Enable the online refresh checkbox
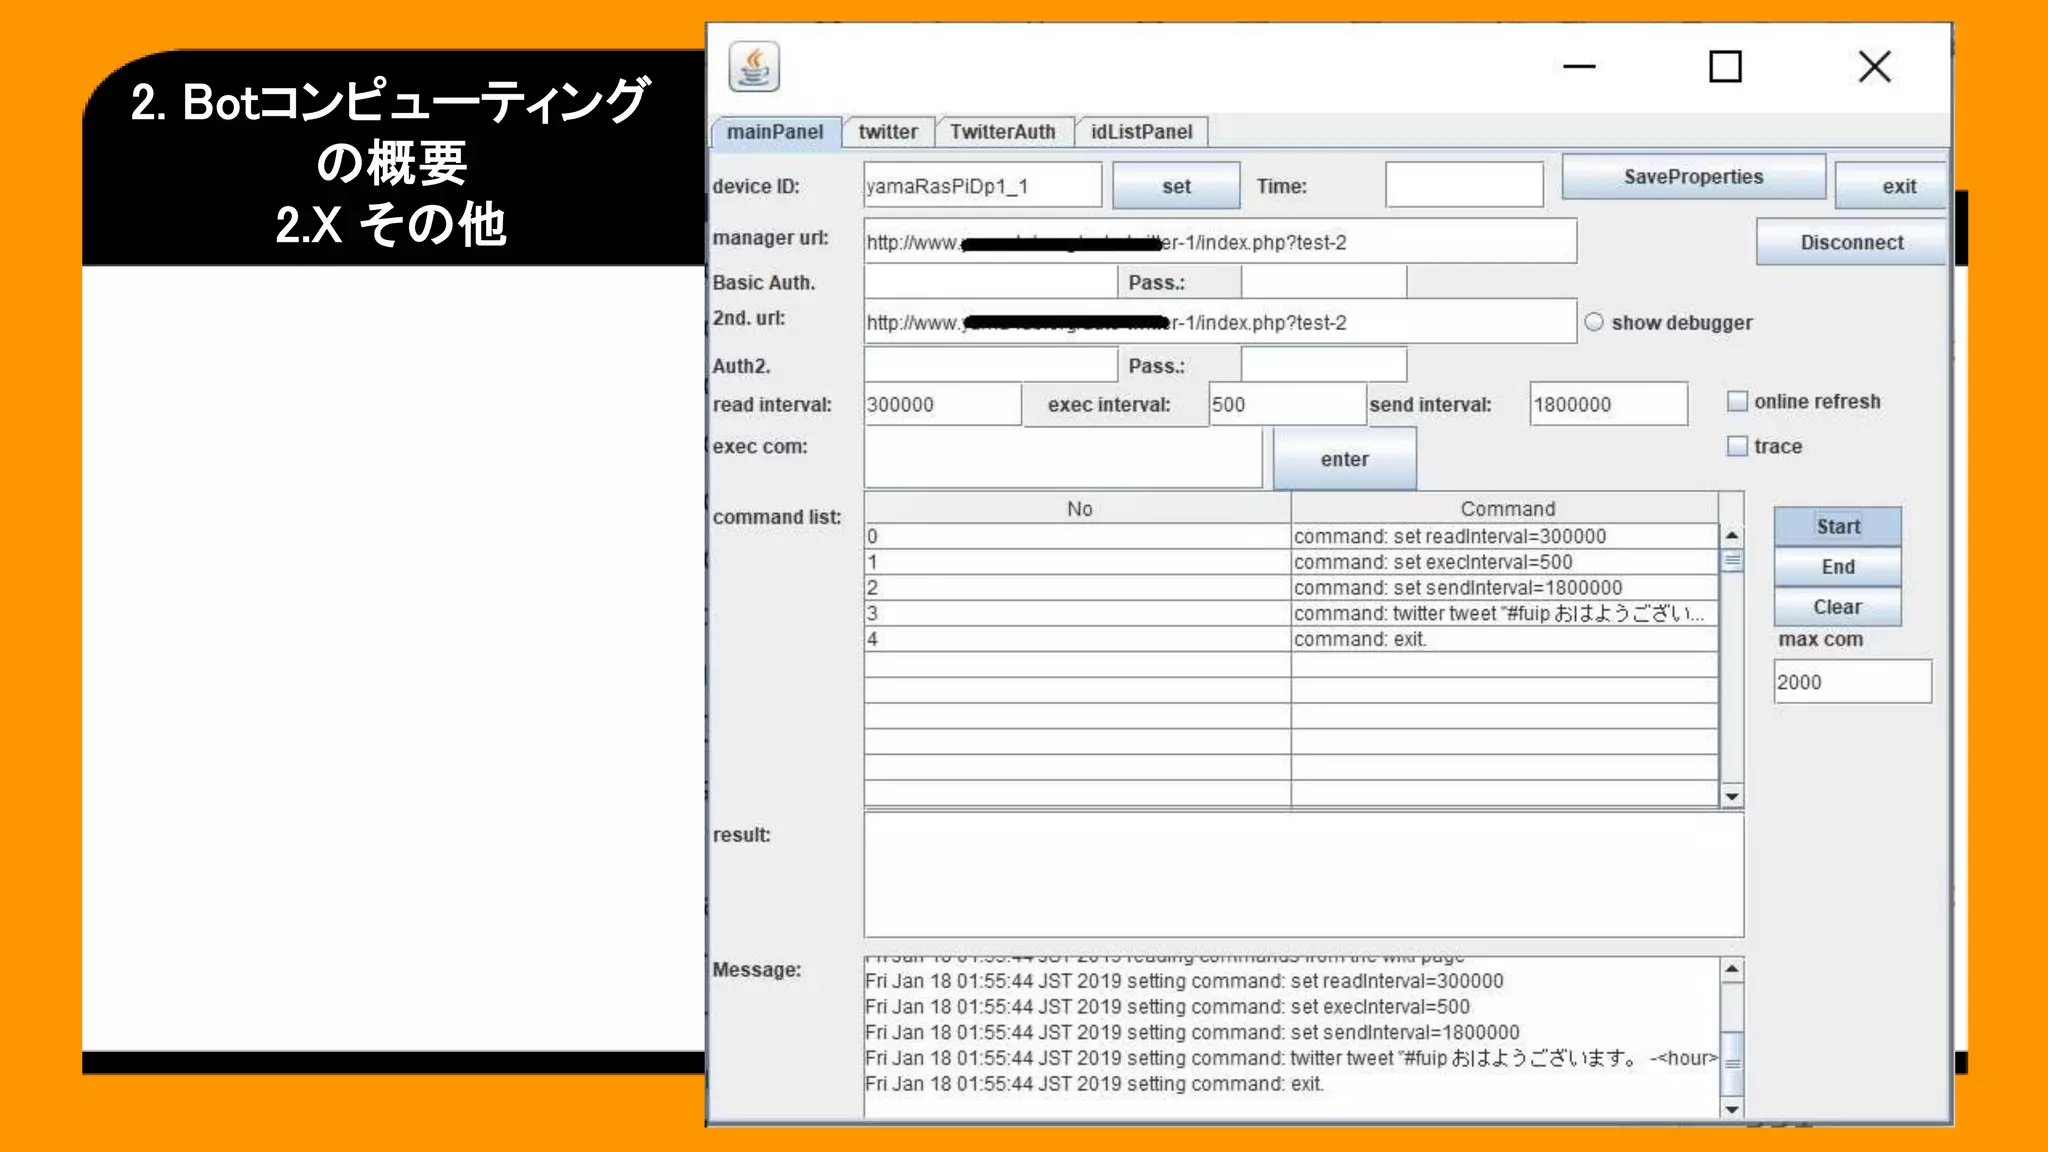 coord(1738,401)
